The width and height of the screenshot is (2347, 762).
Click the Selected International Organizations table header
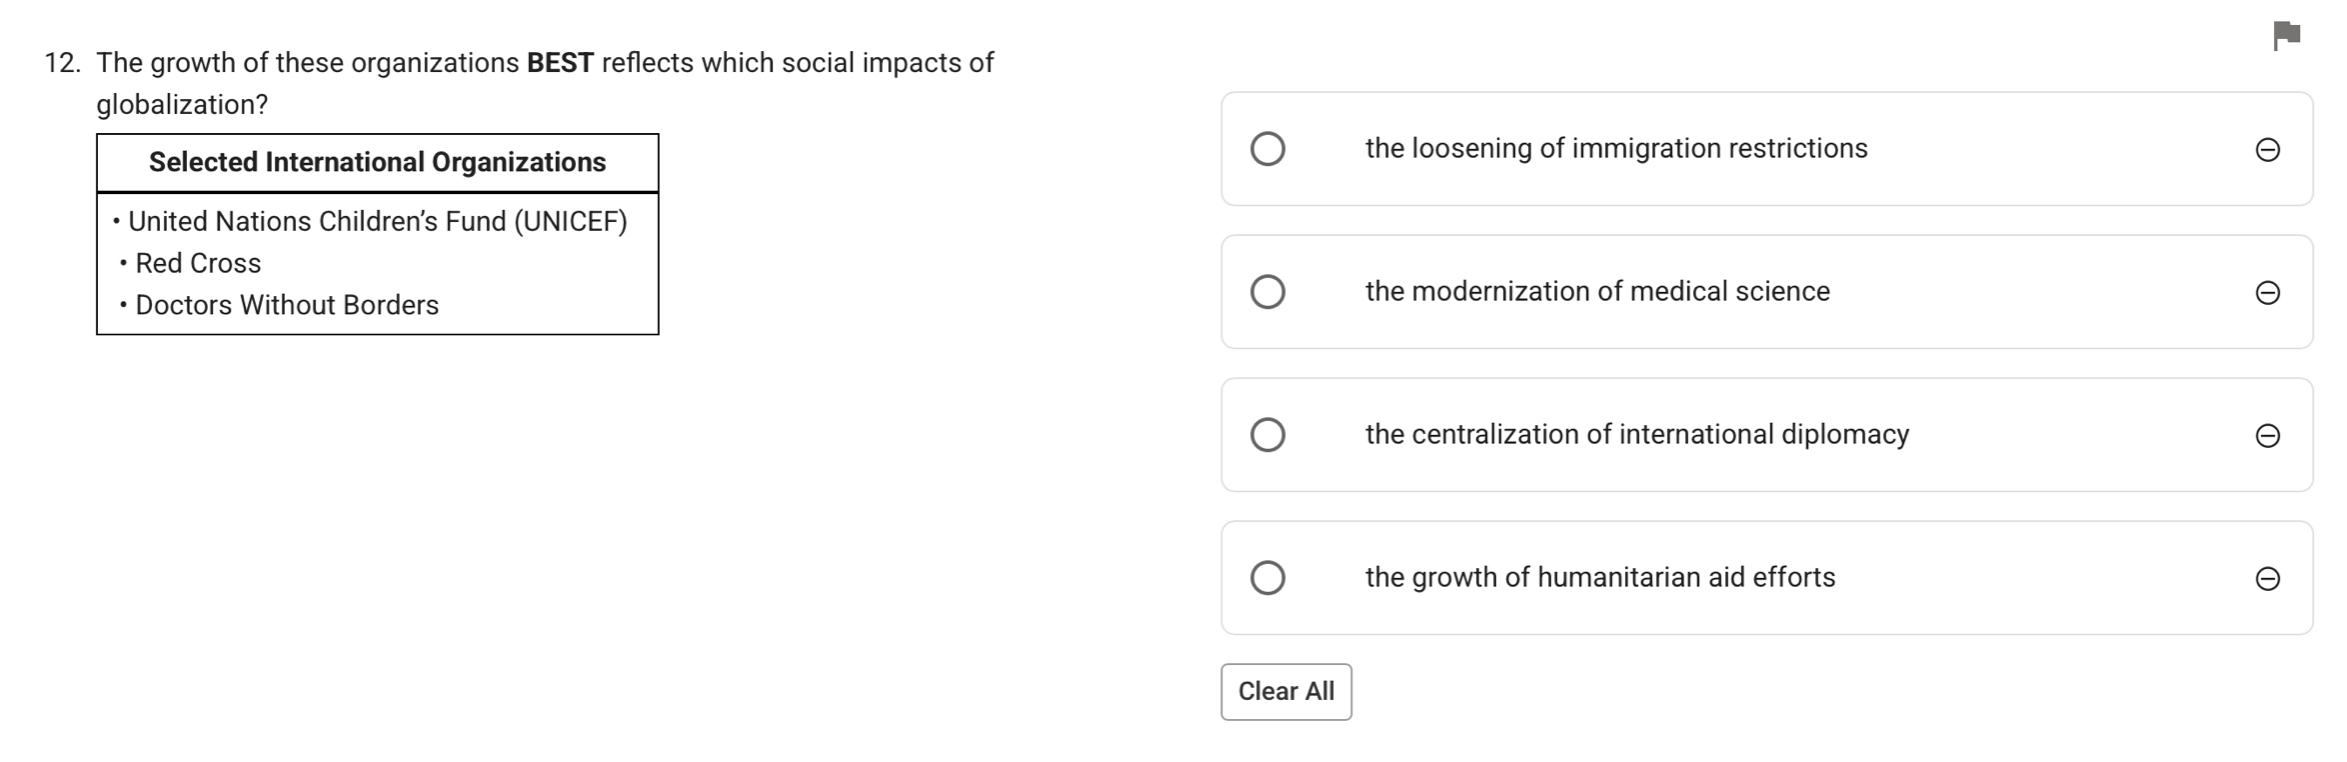coord(378,162)
